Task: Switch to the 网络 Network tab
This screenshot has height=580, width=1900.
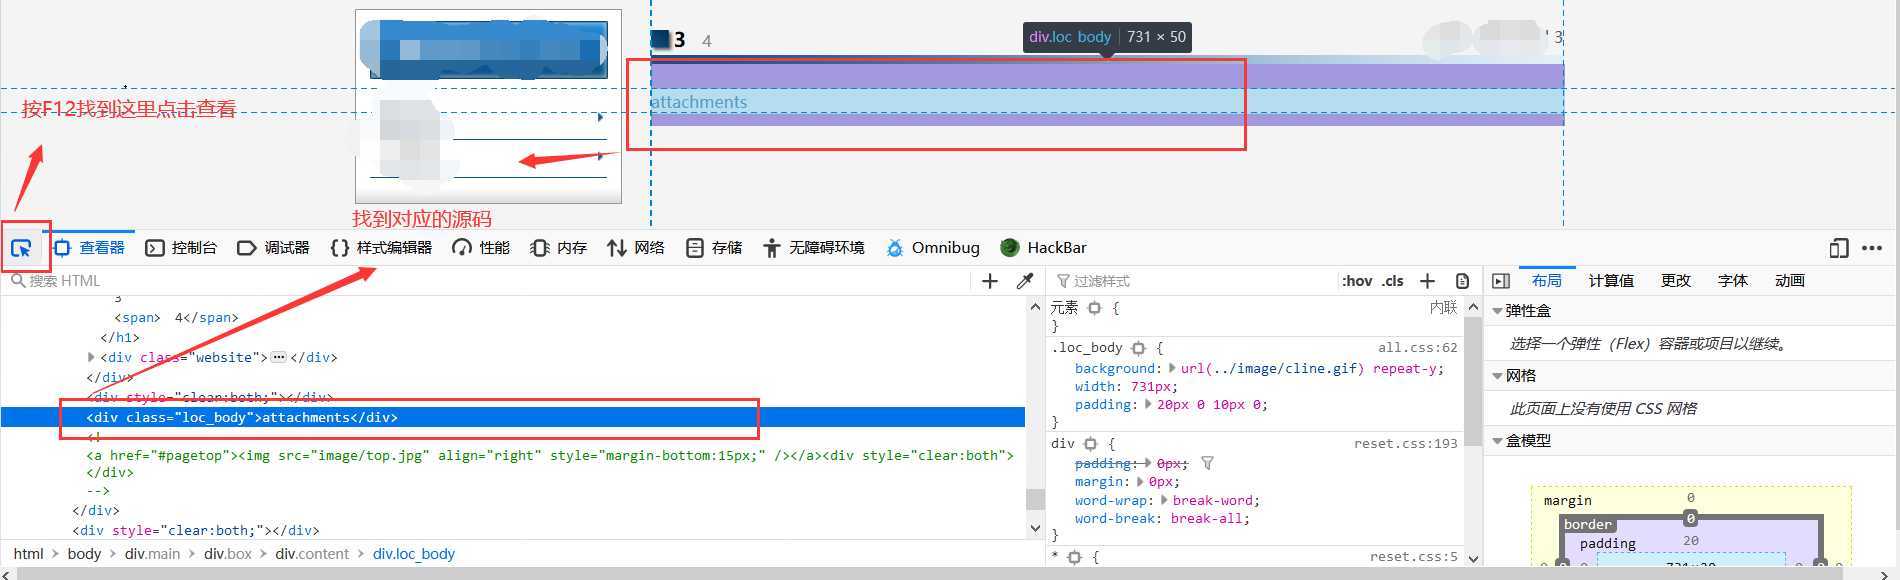Action: [x=636, y=248]
